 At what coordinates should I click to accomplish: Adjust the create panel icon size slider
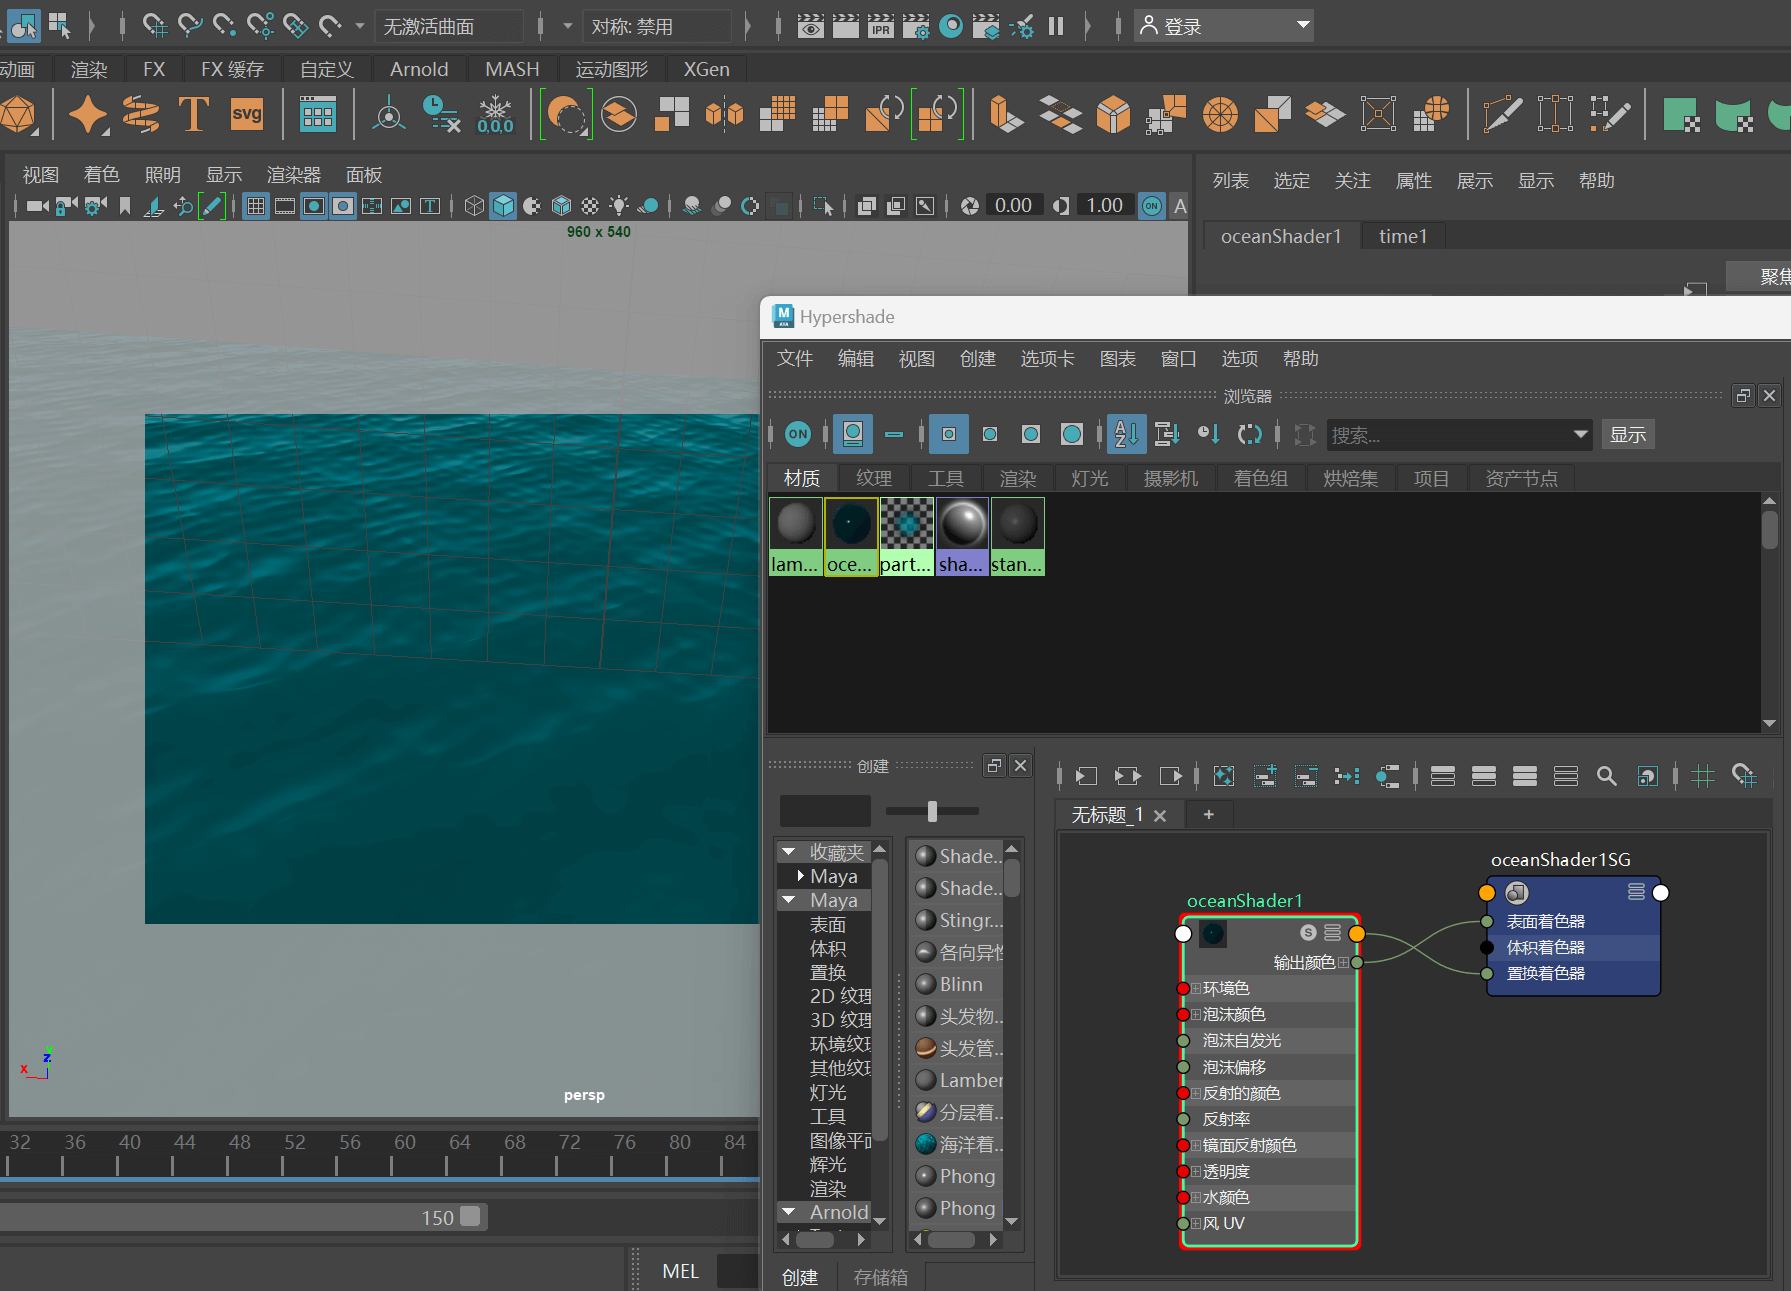coord(932,811)
